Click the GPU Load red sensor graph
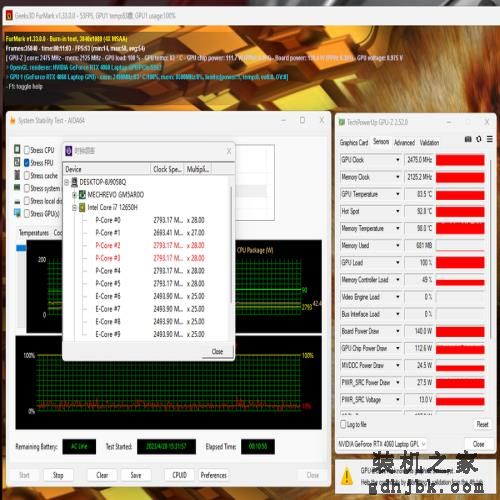The width and height of the screenshot is (500, 500). point(460,263)
